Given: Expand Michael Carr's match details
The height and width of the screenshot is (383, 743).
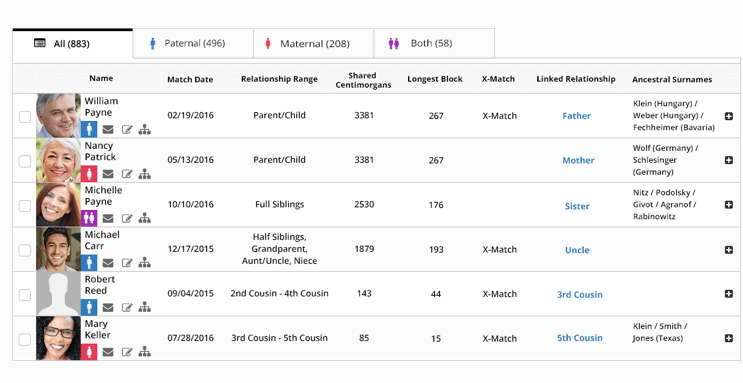Looking at the screenshot, I should tap(729, 250).
